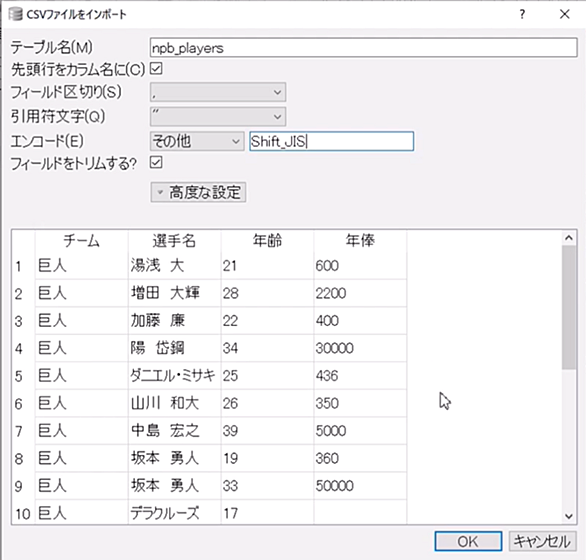
Task: Expand the 高度な設定 section
Action: [198, 193]
